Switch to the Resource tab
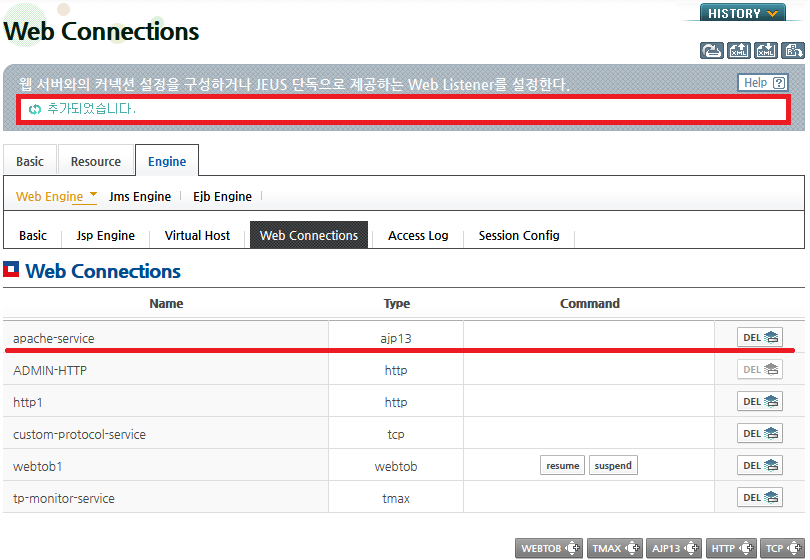This screenshot has width=810, height=560. 96,161
